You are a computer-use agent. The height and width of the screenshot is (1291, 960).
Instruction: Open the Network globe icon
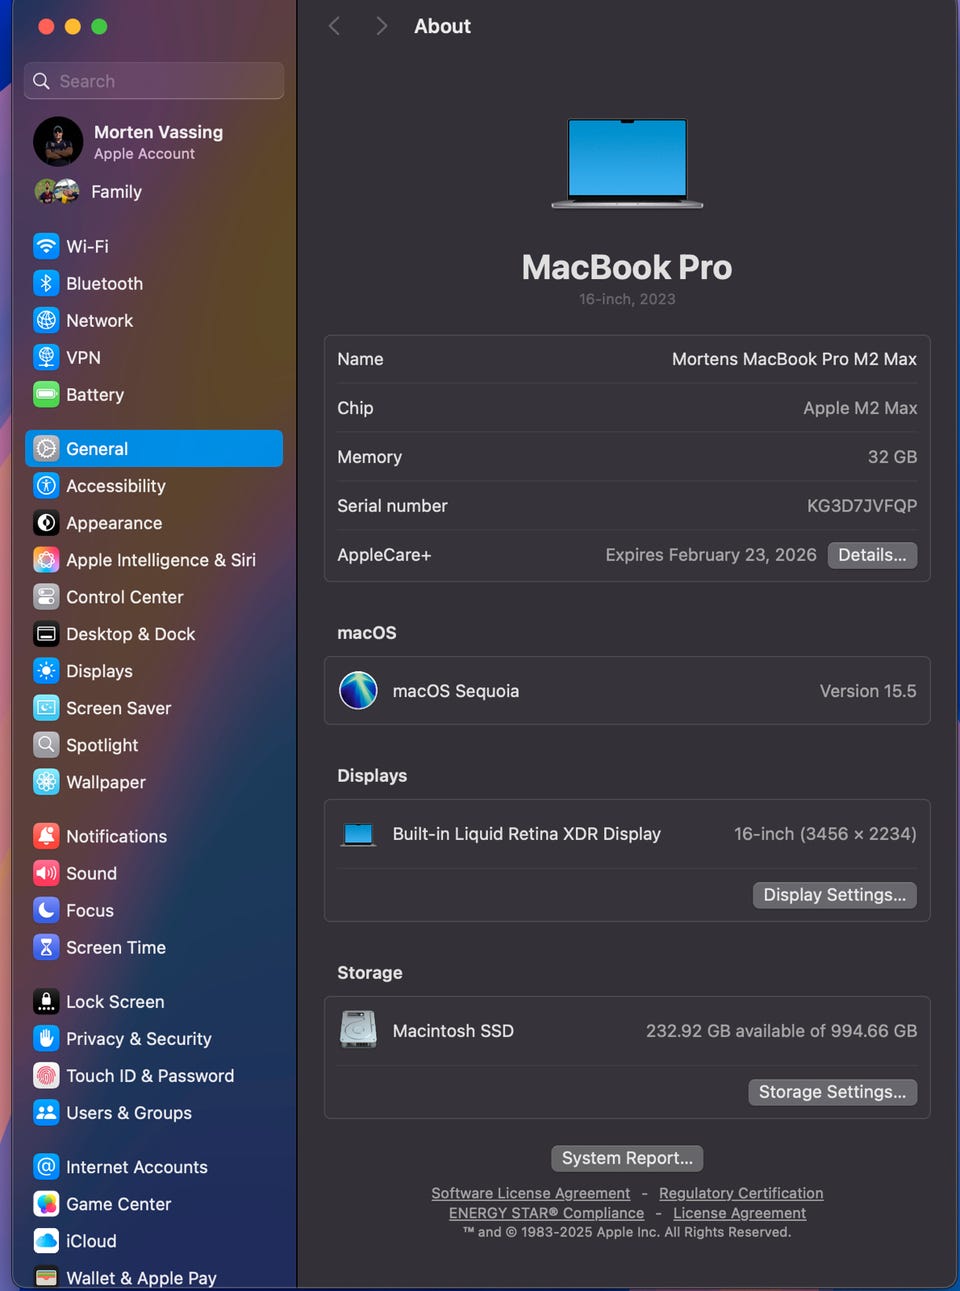click(x=46, y=320)
